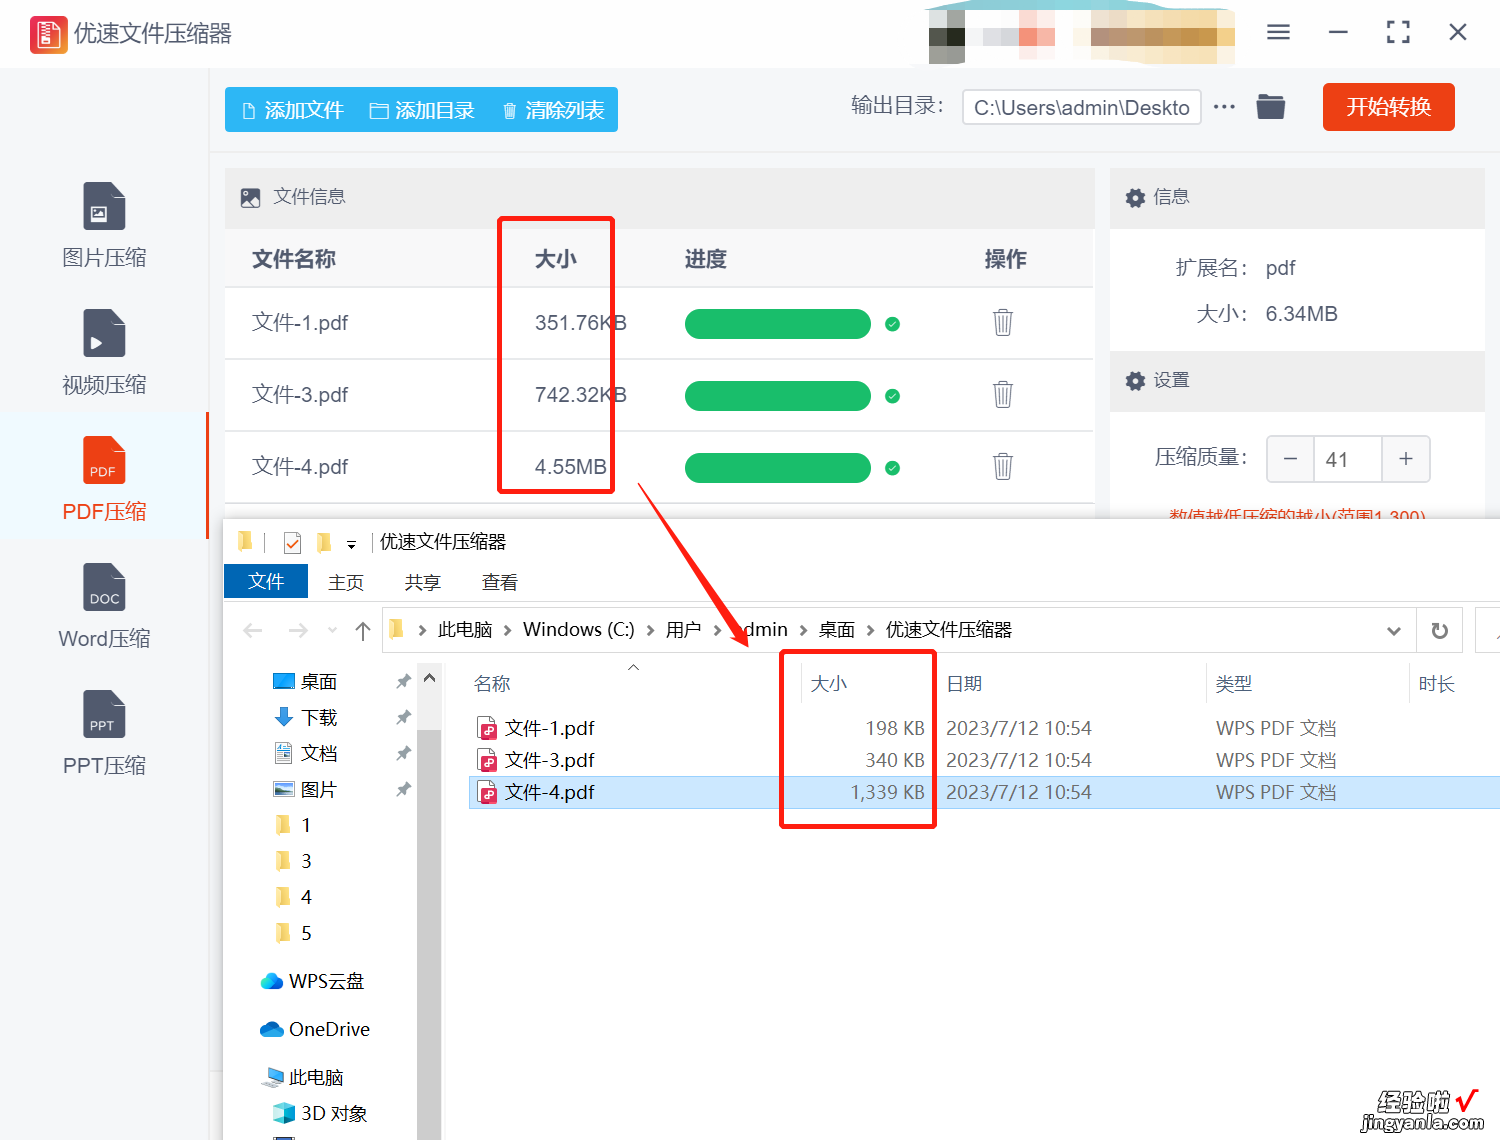Select 文件-1.pdf in Explorer file list
This screenshot has width=1500, height=1140.
coord(549,728)
